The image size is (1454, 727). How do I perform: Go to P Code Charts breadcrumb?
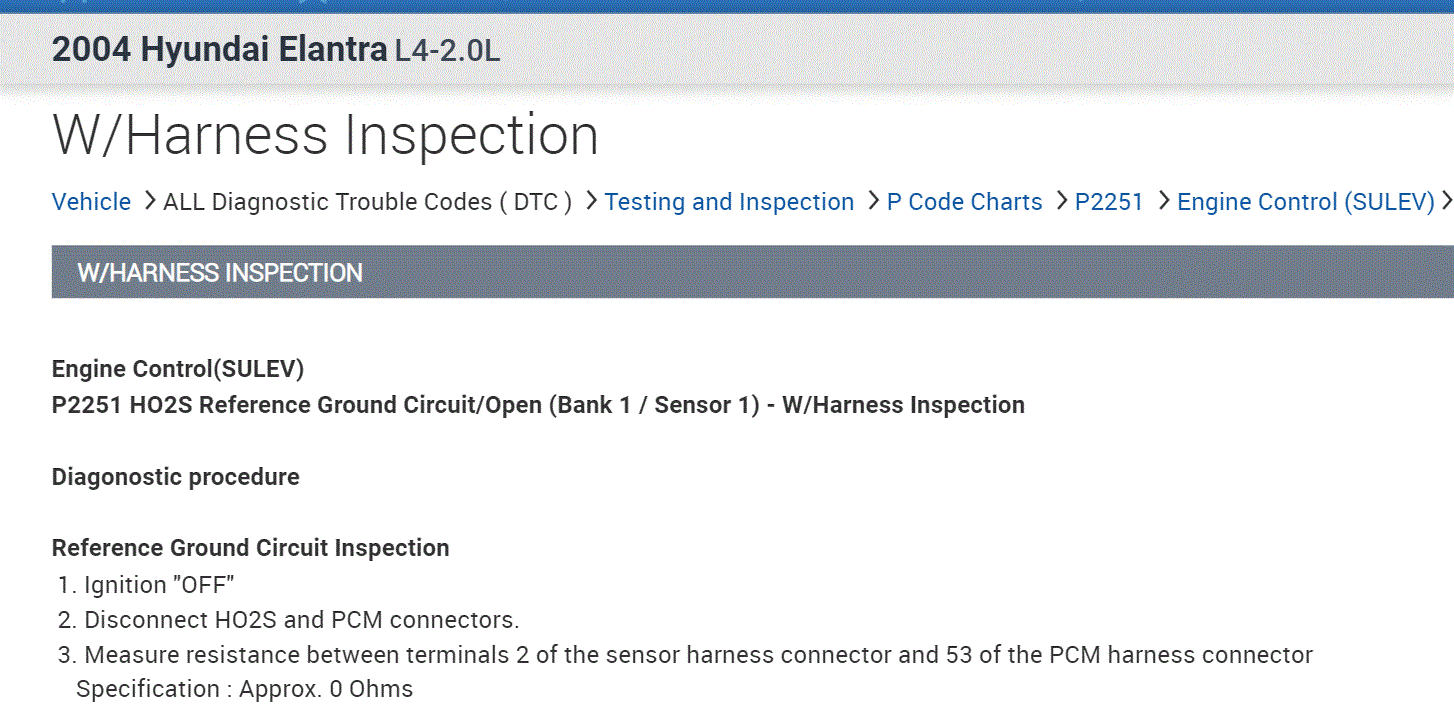pos(964,202)
